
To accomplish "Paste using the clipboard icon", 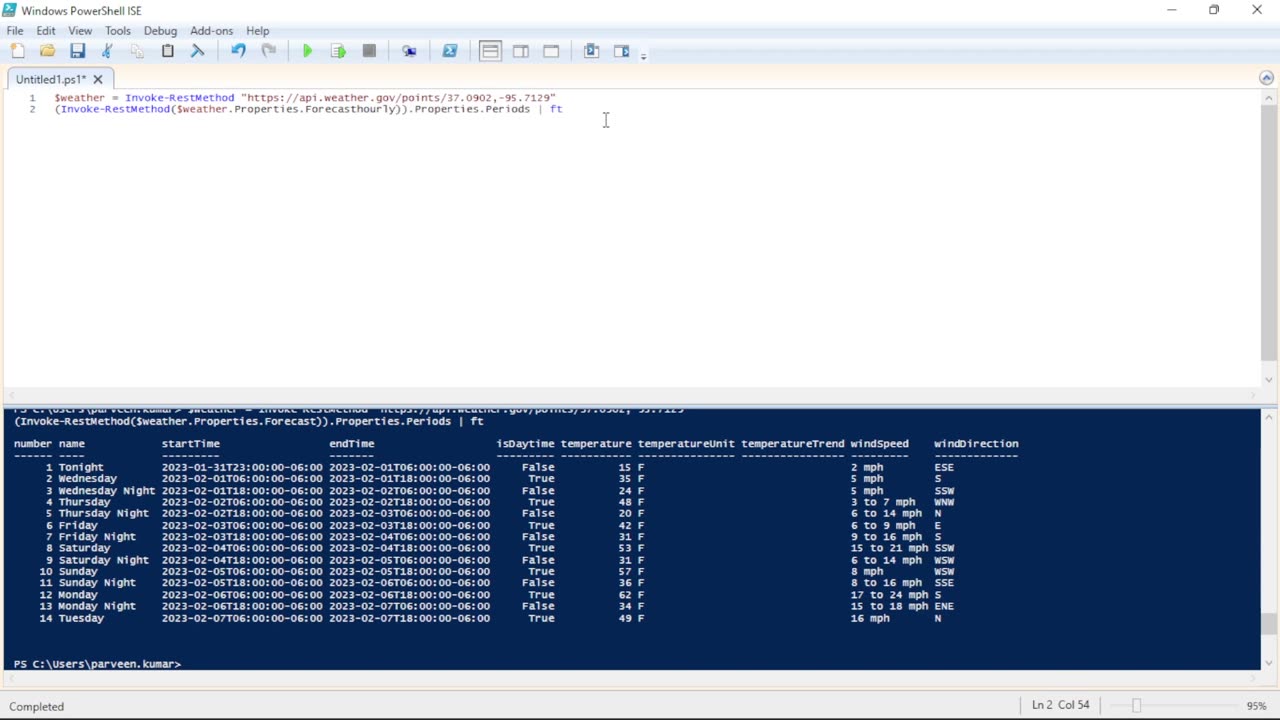I will 167,51.
